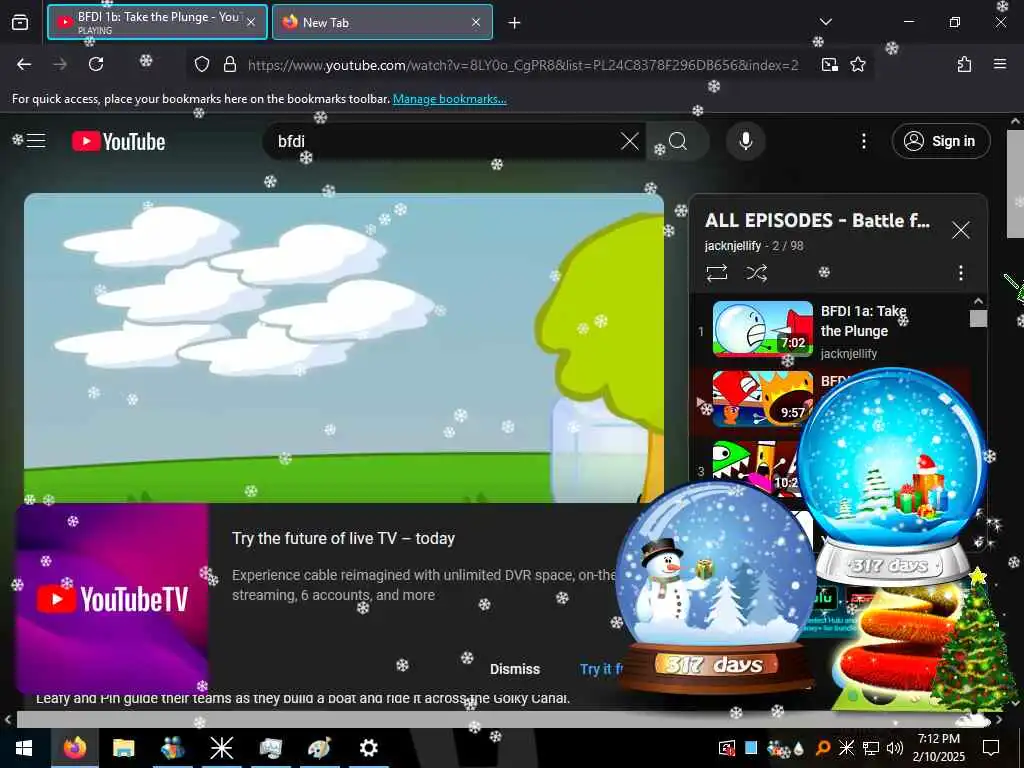Click the 9:57 playlist video thumbnail
The height and width of the screenshot is (768, 1024).
(x=762, y=398)
